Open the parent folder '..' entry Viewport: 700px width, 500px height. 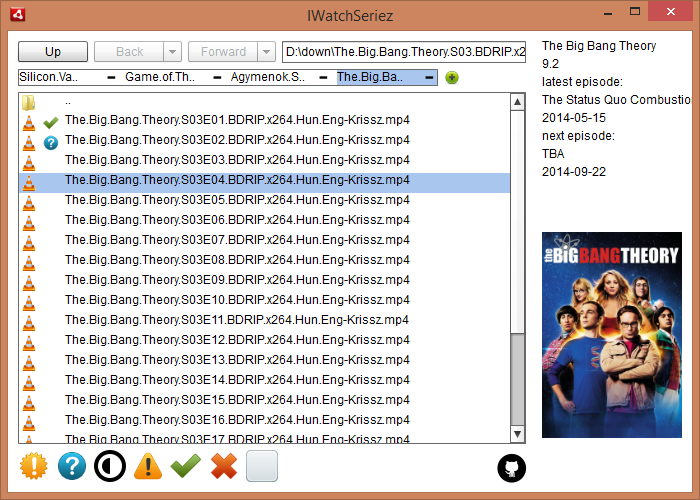[264, 103]
